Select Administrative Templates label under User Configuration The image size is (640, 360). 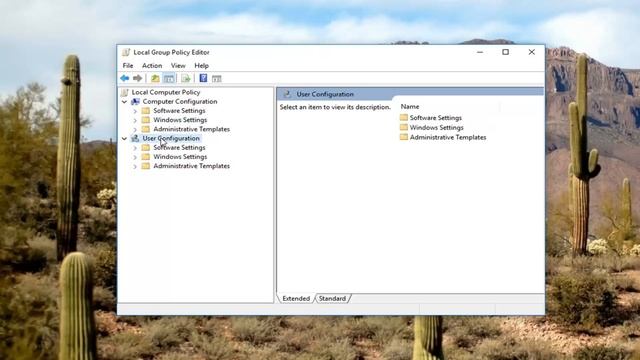click(191, 166)
